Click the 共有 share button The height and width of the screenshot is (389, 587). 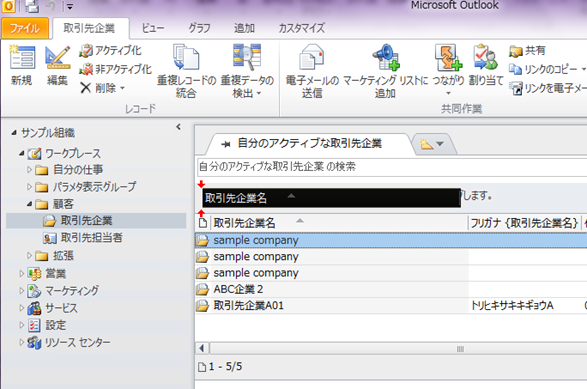[x=527, y=51]
